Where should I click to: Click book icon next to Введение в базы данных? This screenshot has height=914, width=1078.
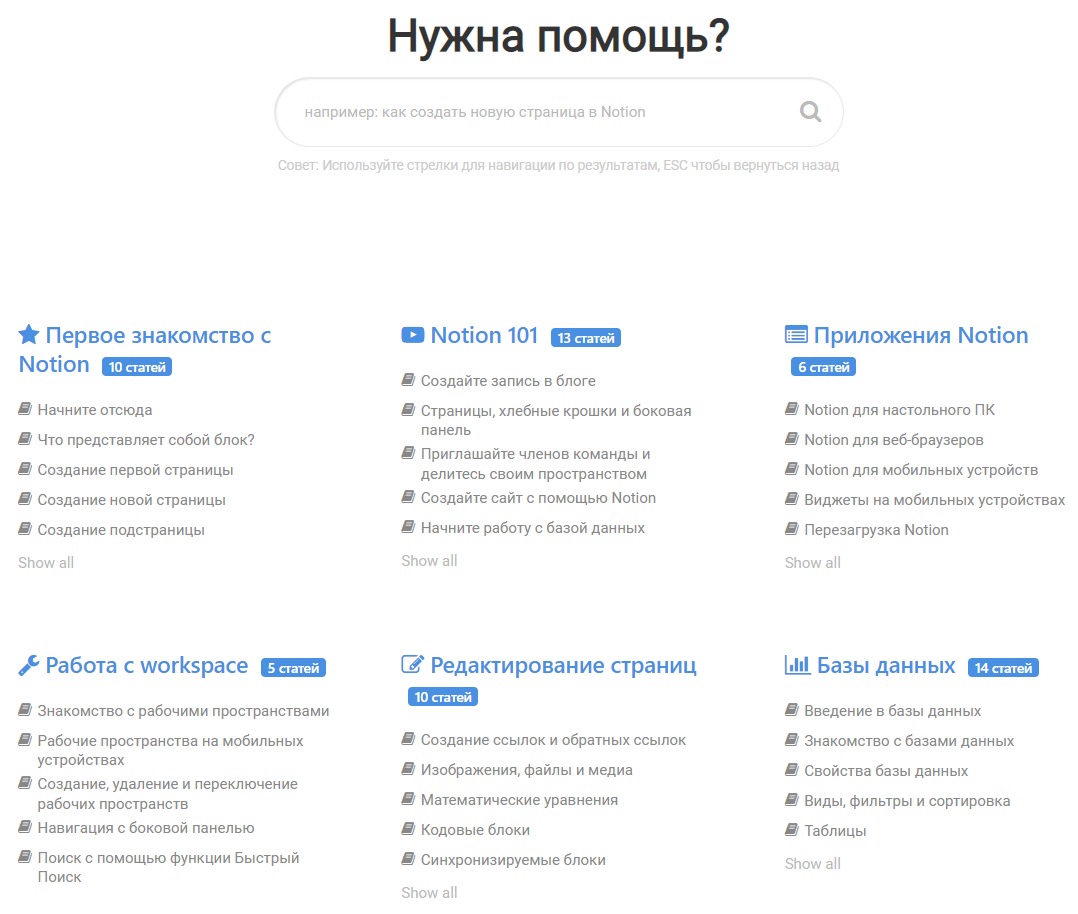coord(792,710)
